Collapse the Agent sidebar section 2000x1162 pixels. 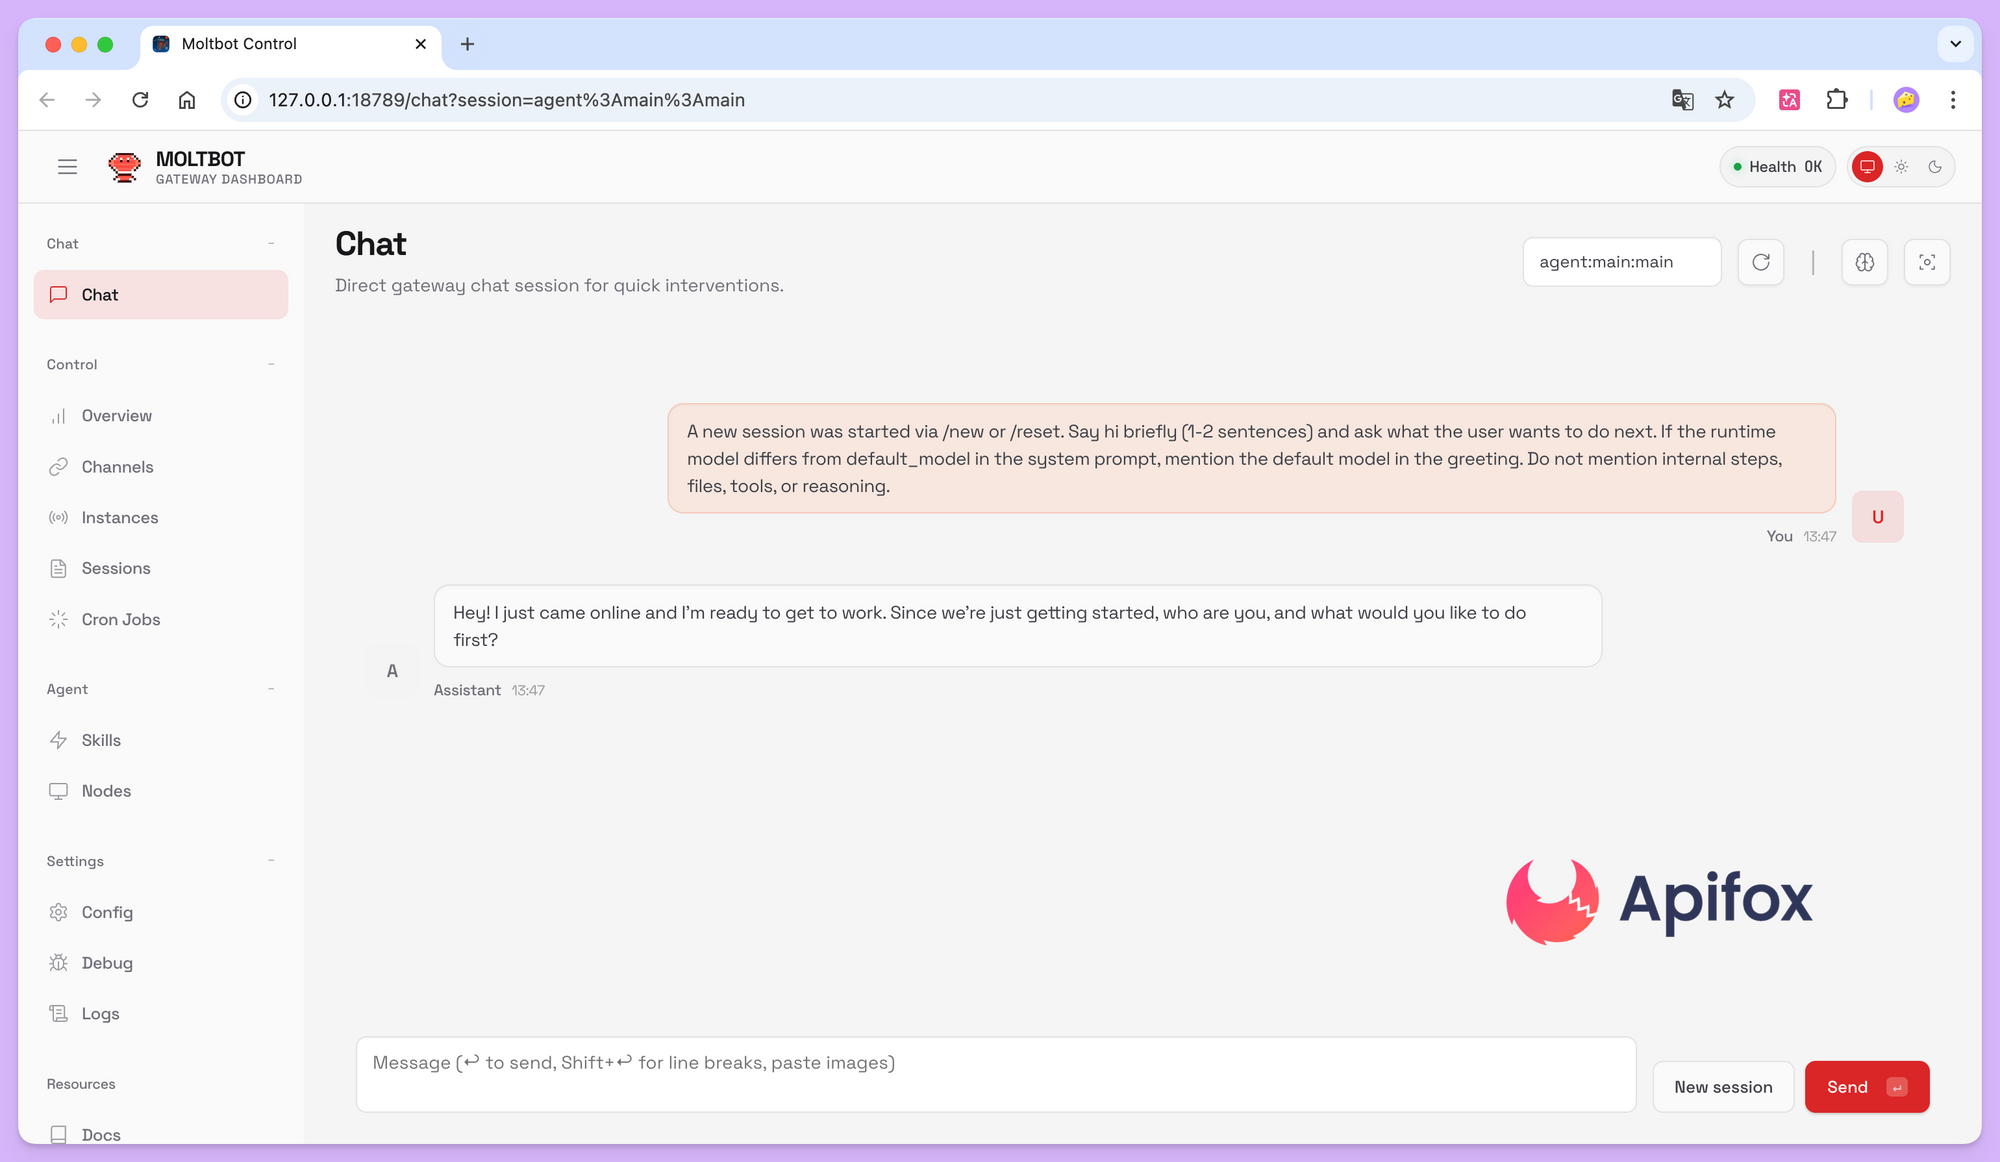tap(271, 689)
